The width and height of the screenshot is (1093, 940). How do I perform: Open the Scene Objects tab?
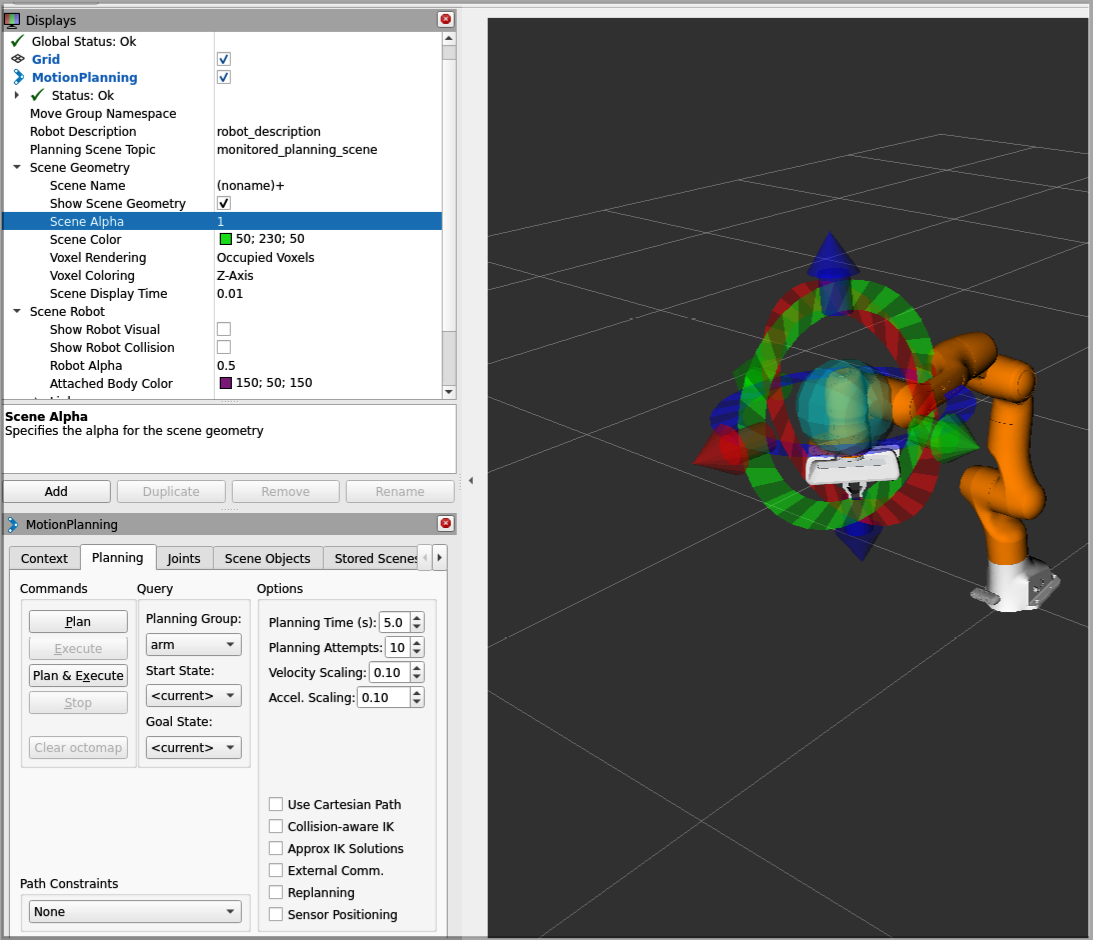(267, 558)
